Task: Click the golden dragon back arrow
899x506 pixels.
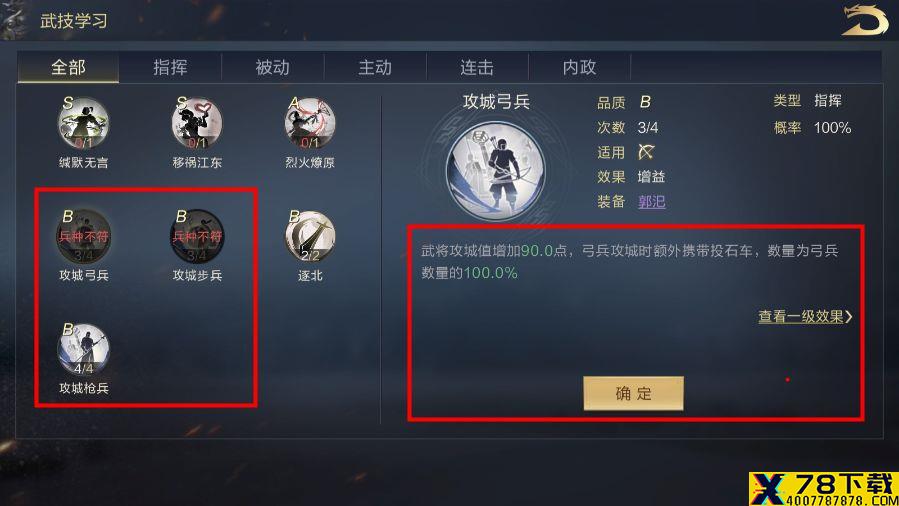Action: coord(865,21)
